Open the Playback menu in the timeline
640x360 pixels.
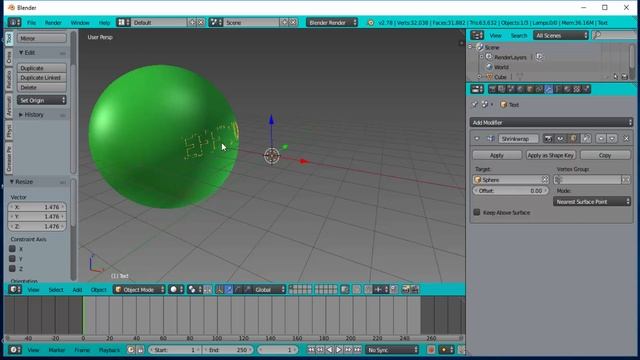click(x=109, y=350)
